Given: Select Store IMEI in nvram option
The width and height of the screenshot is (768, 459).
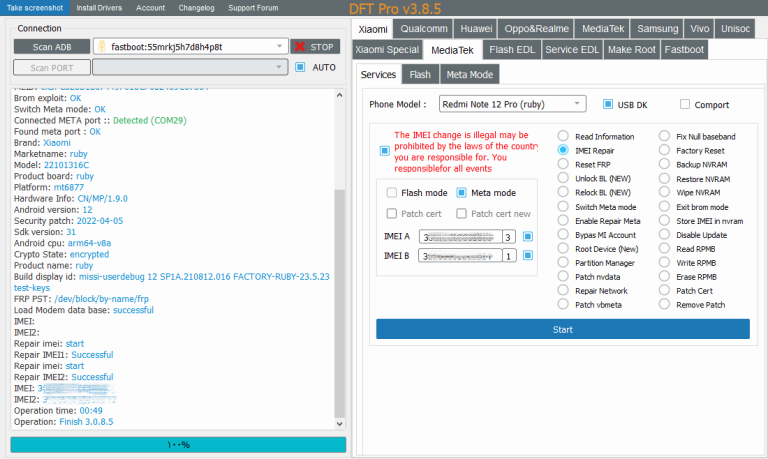Looking at the screenshot, I should pos(664,220).
